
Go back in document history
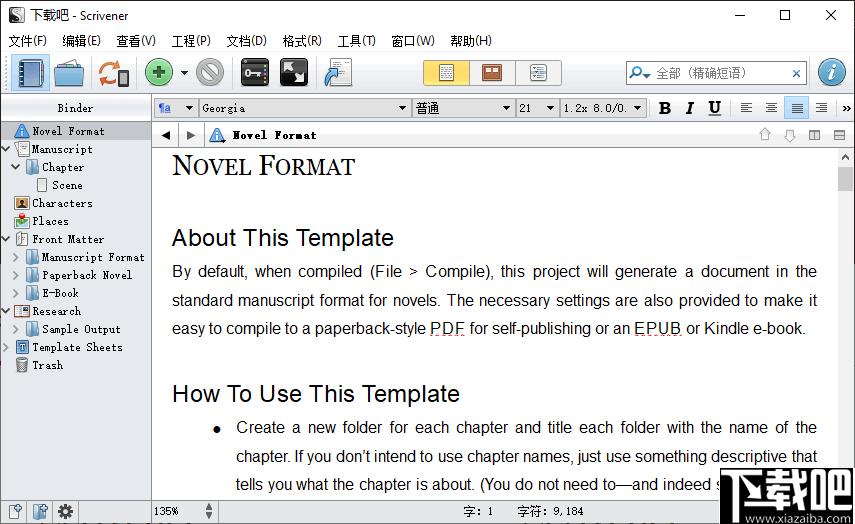(x=166, y=135)
